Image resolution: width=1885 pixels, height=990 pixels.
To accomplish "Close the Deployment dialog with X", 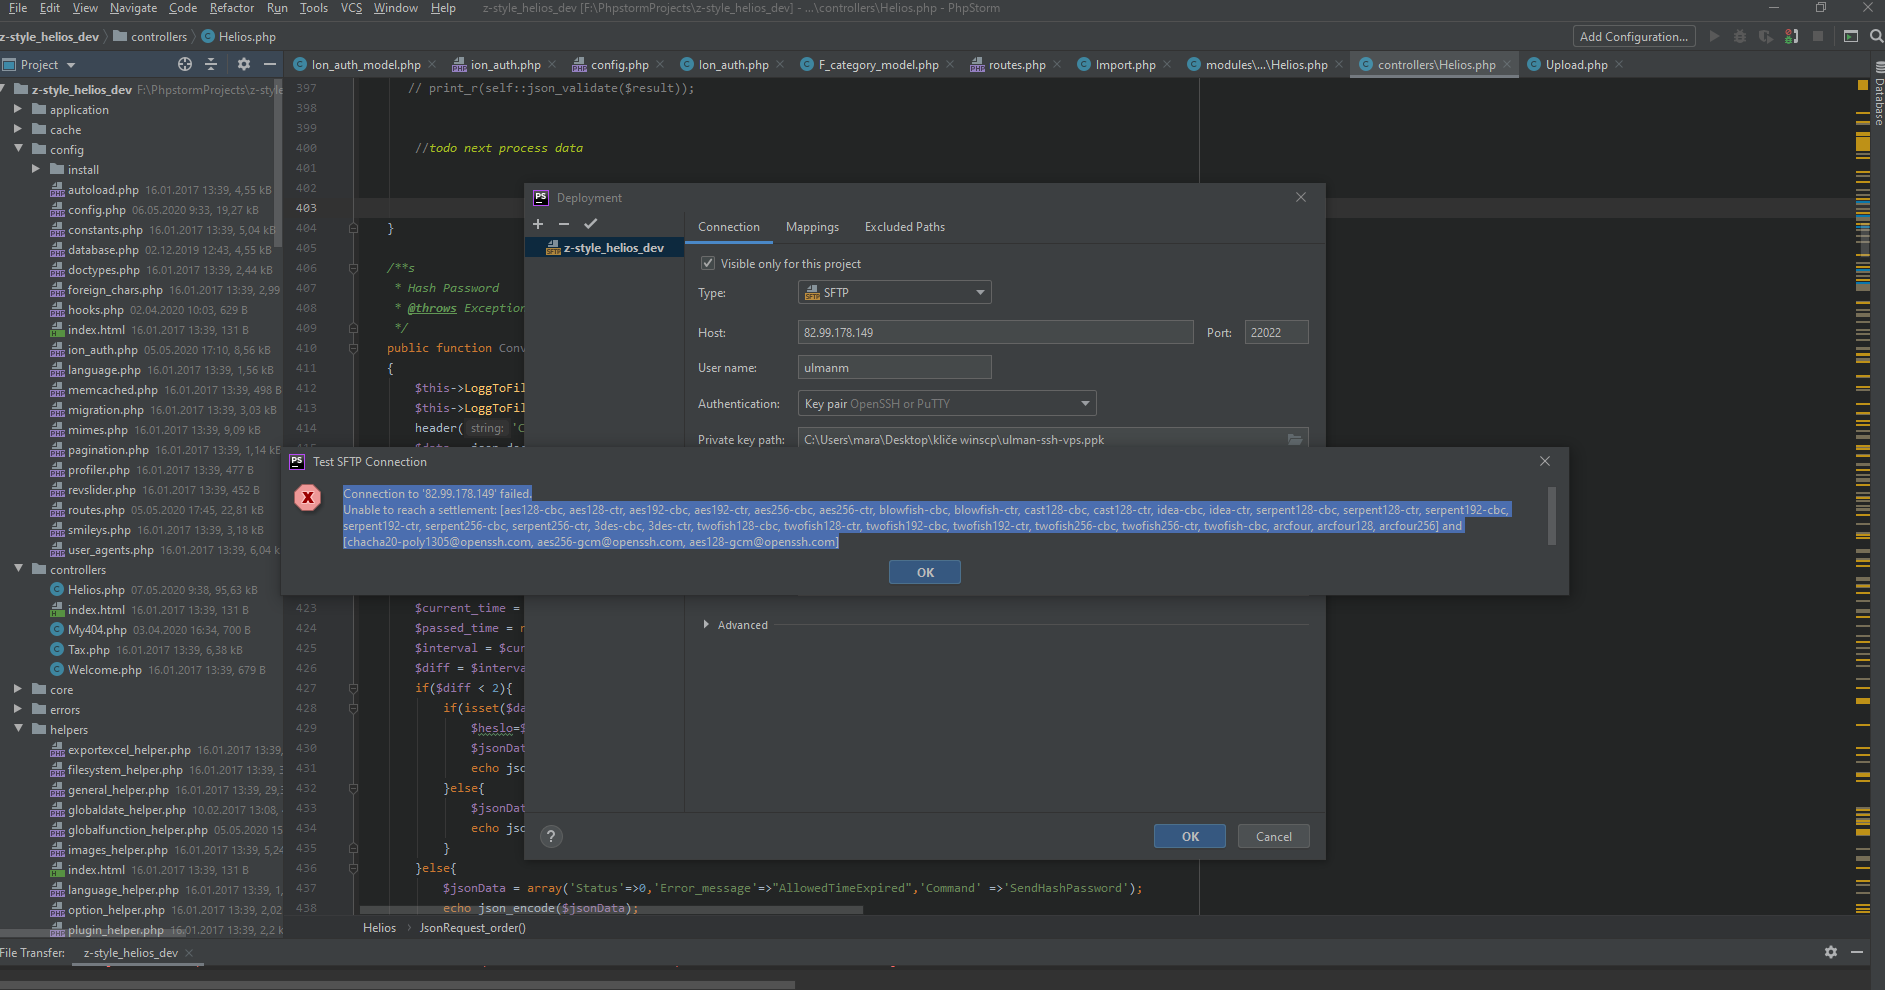I will click(x=1301, y=197).
